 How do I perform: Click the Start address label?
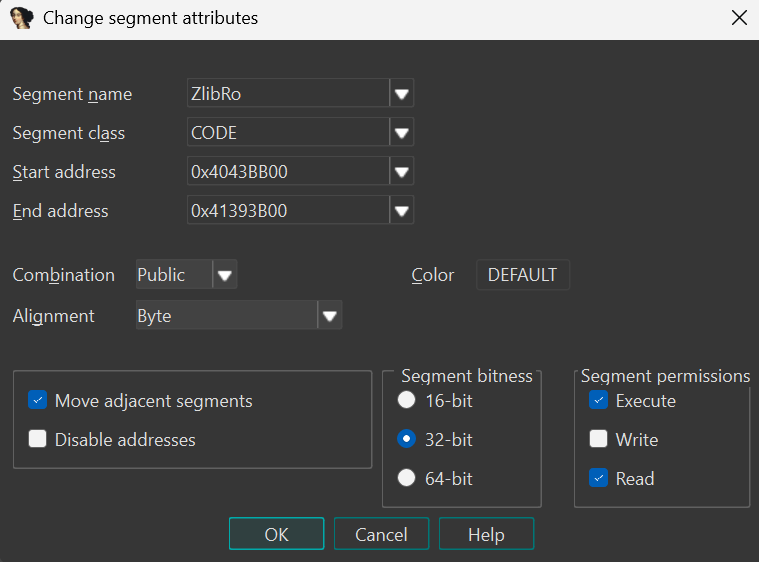64,172
